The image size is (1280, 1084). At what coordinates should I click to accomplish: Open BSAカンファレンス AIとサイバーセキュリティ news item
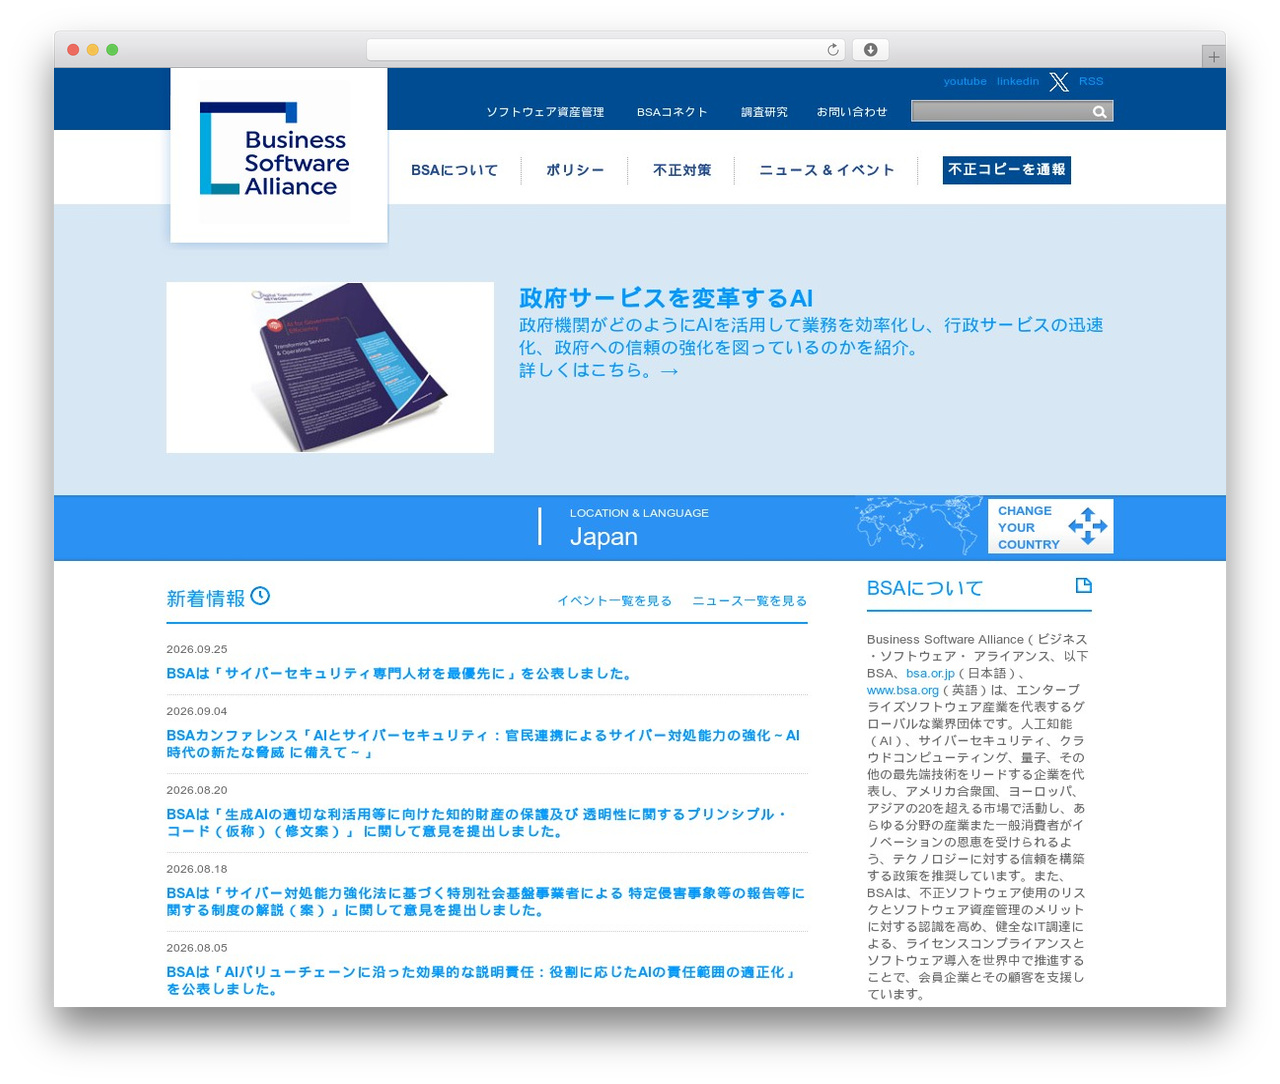(x=483, y=744)
